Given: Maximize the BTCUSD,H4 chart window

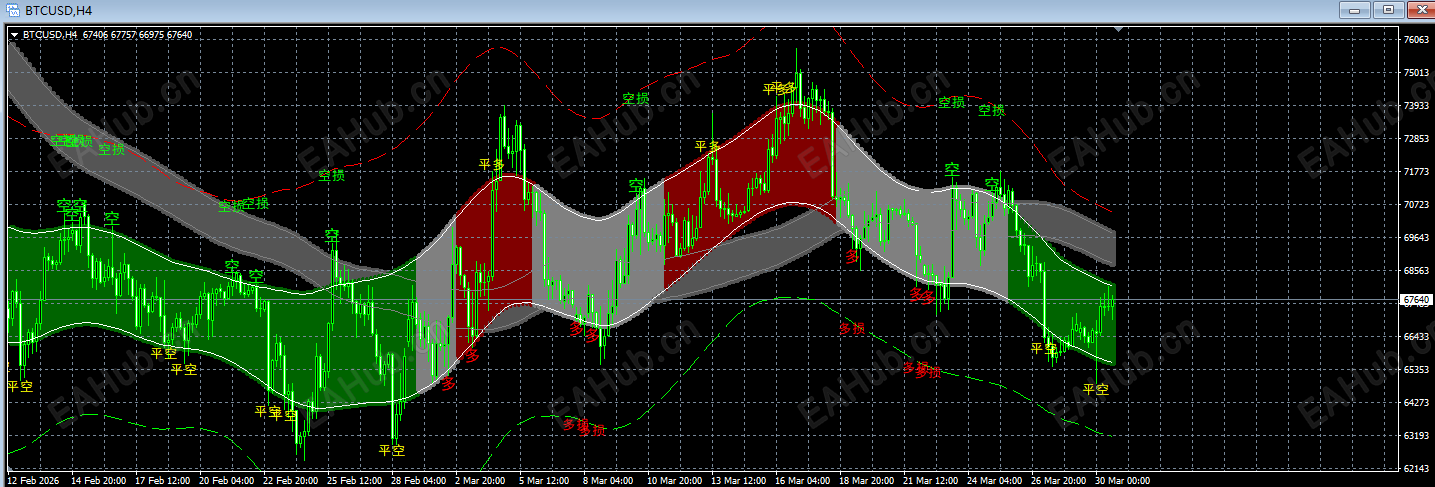Looking at the screenshot, I should 1388,9.
